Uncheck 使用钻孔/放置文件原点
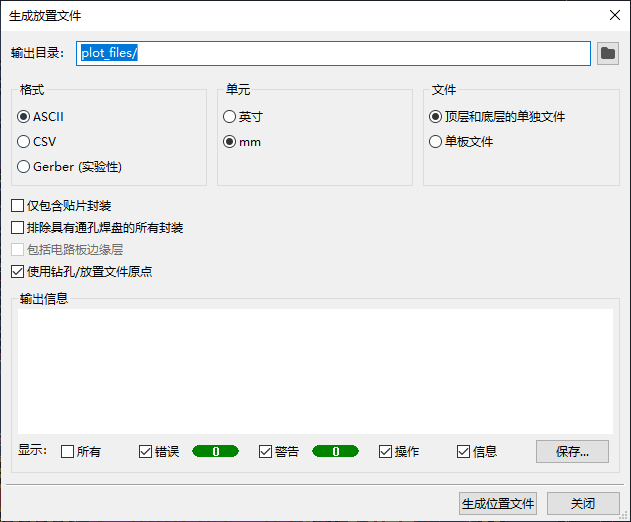 pyautogui.click(x=17, y=271)
